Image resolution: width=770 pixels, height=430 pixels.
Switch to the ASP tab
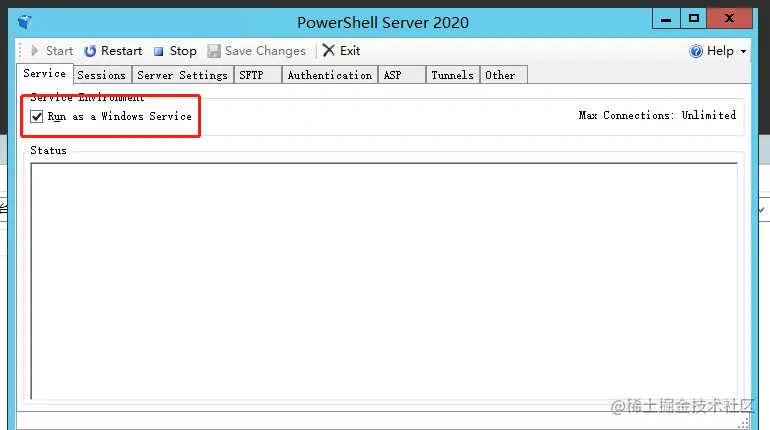tap(401, 75)
